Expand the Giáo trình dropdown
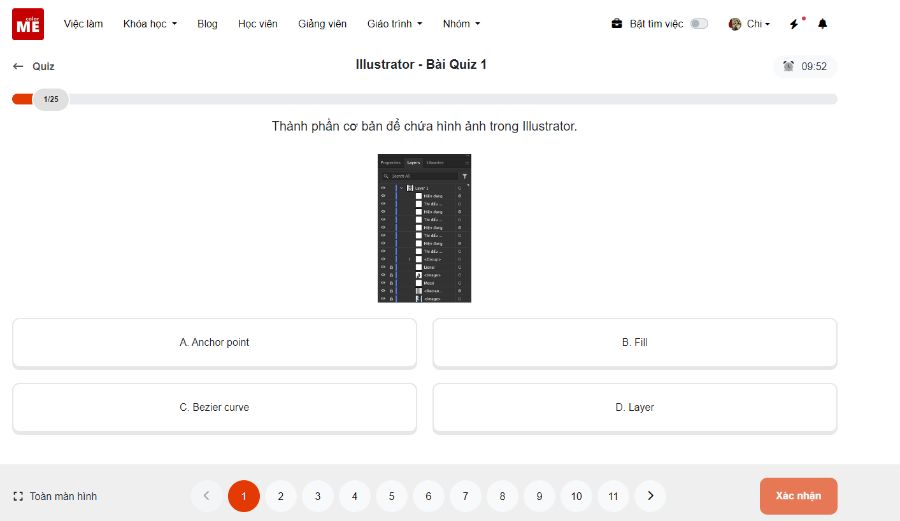Screen dimensions: 900x521 394,24
